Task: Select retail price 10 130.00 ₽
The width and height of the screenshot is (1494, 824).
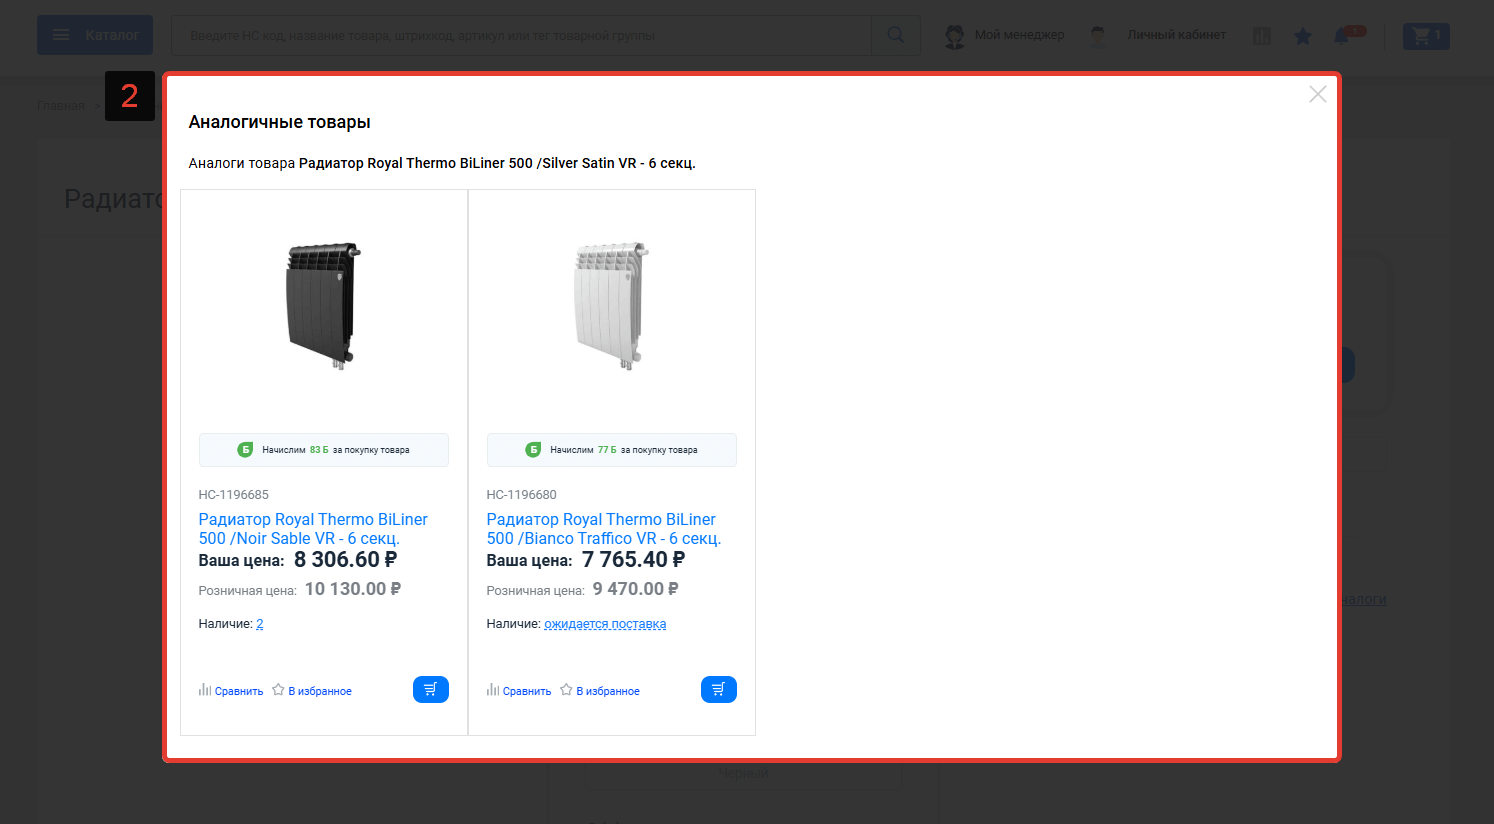Action: pyautogui.click(x=353, y=589)
